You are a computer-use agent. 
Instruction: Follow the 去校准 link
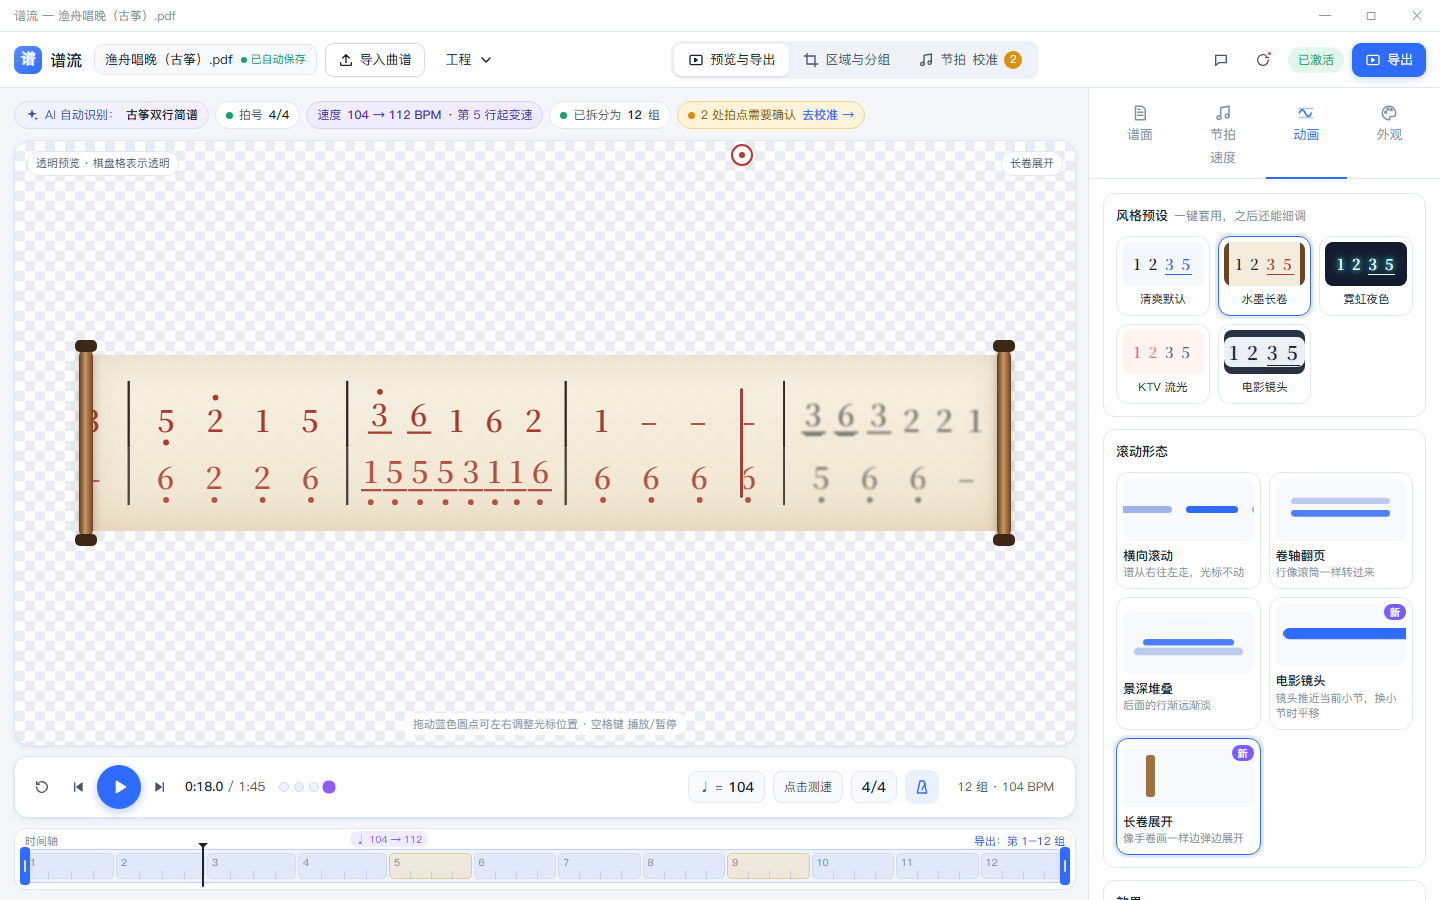pos(828,115)
